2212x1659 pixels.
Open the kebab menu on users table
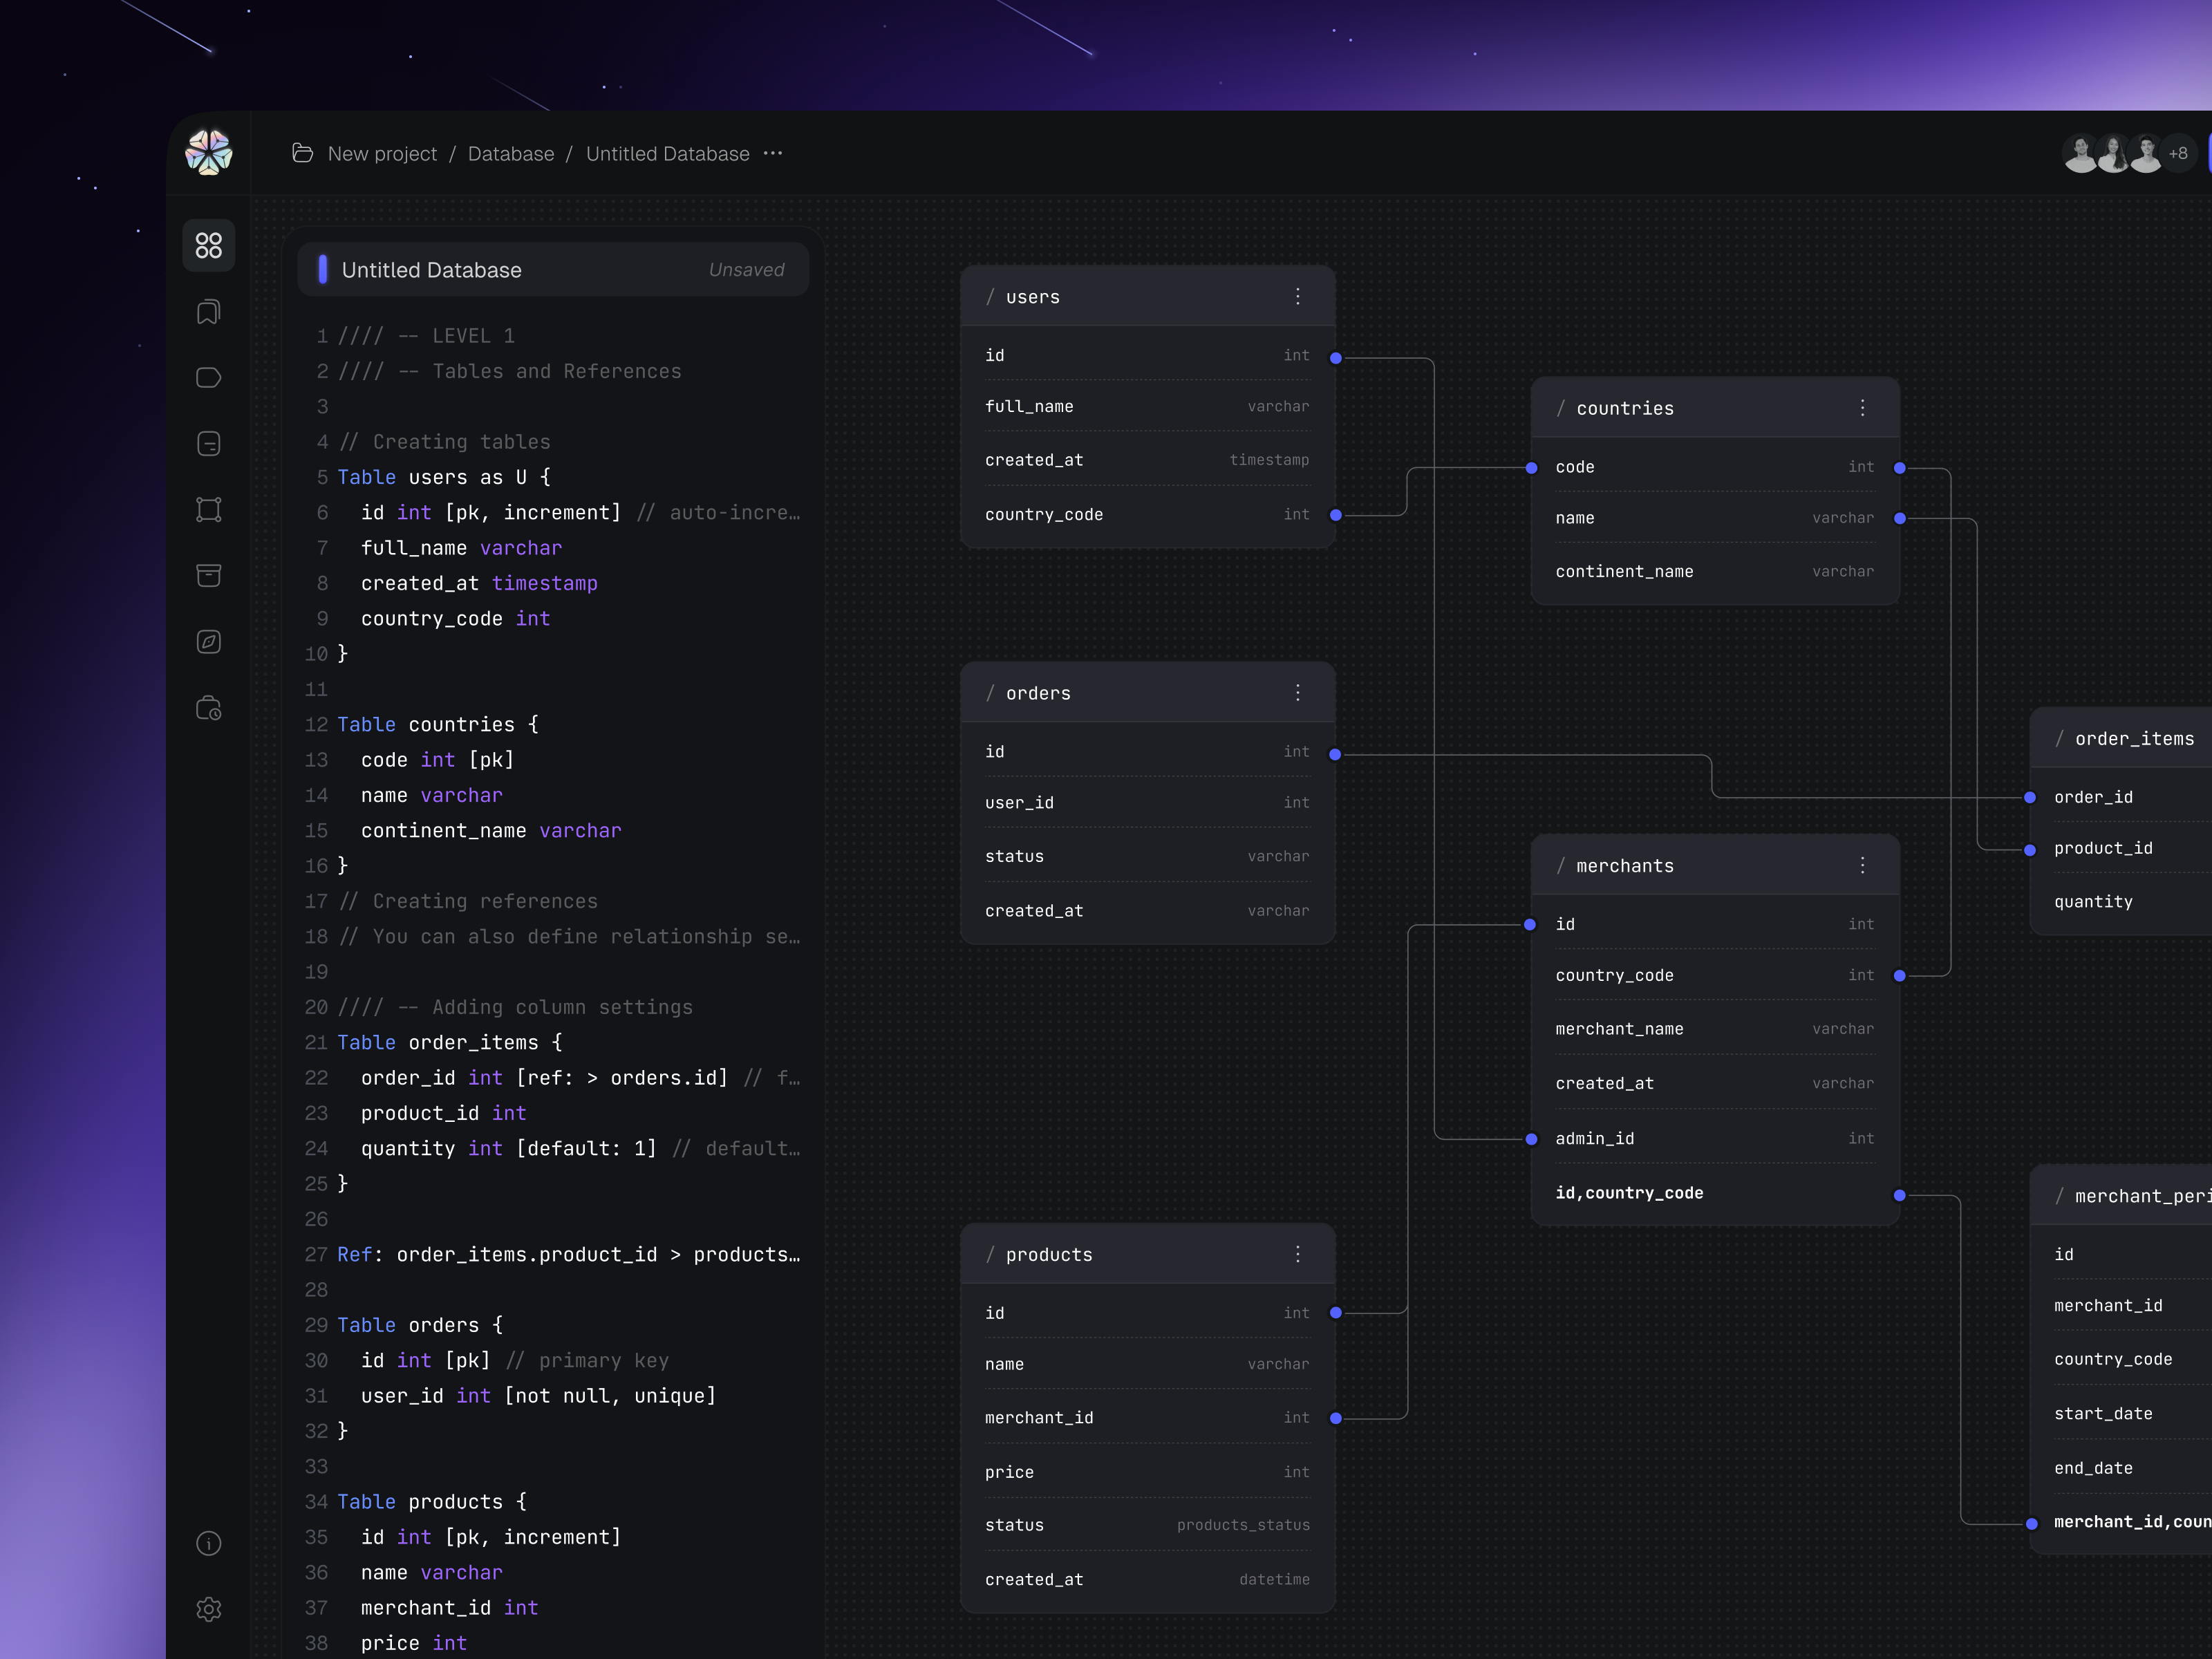[x=1297, y=296]
